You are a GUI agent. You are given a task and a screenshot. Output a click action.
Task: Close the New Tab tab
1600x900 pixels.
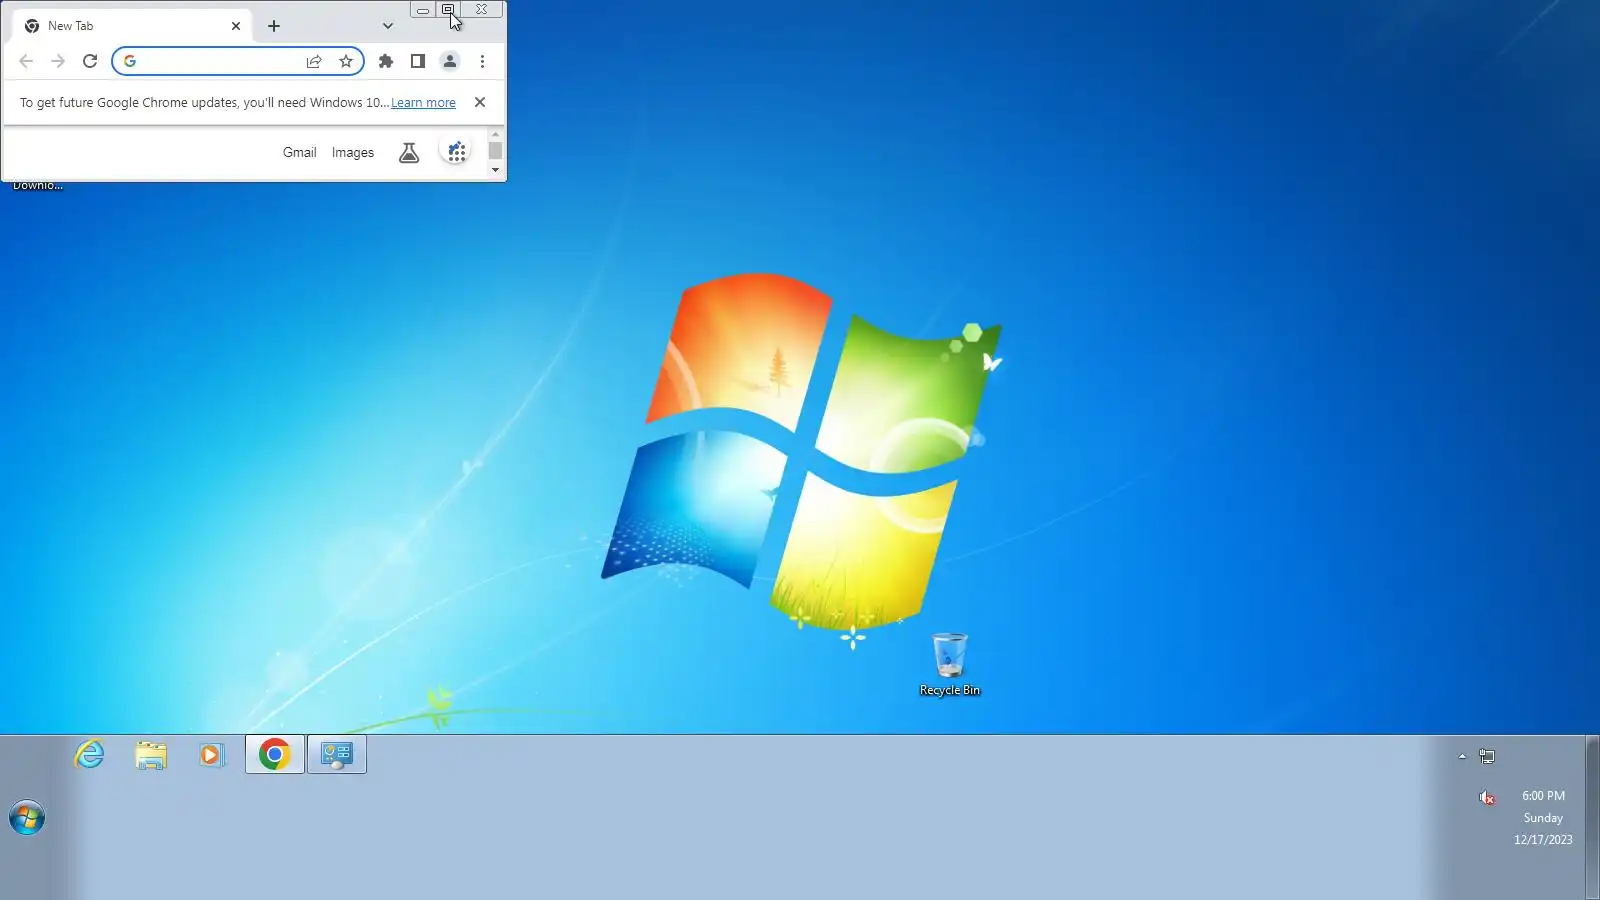pos(236,26)
